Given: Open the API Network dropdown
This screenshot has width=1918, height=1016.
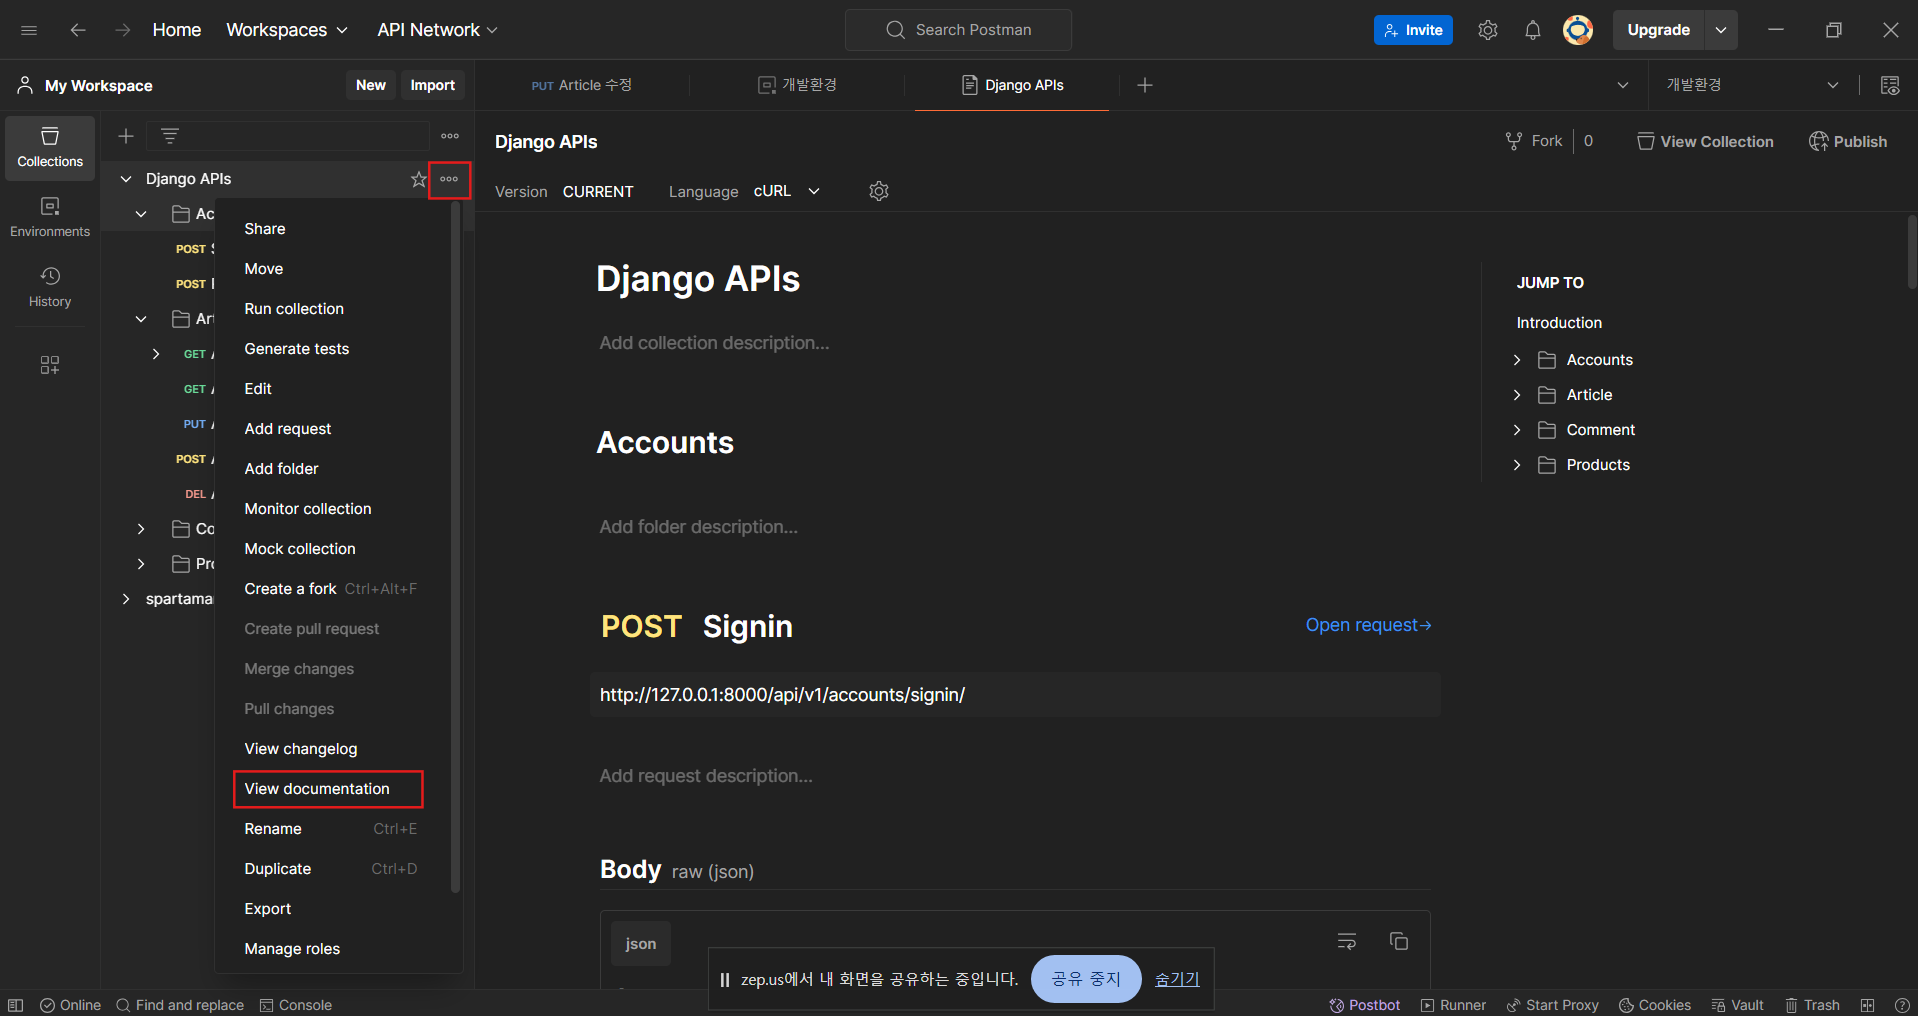Looking at the screenshot, I should point(437,30).
